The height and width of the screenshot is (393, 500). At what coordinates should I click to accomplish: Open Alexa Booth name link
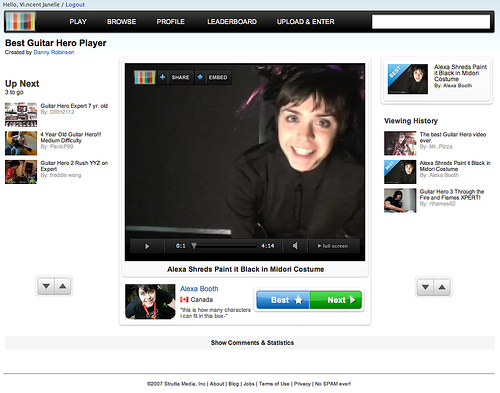(199, 289)
